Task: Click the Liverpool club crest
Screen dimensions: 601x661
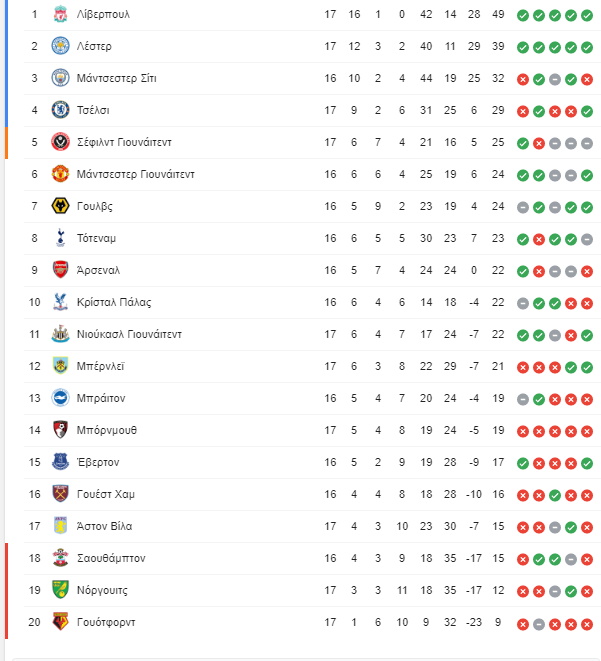Action: coord(60,14)
